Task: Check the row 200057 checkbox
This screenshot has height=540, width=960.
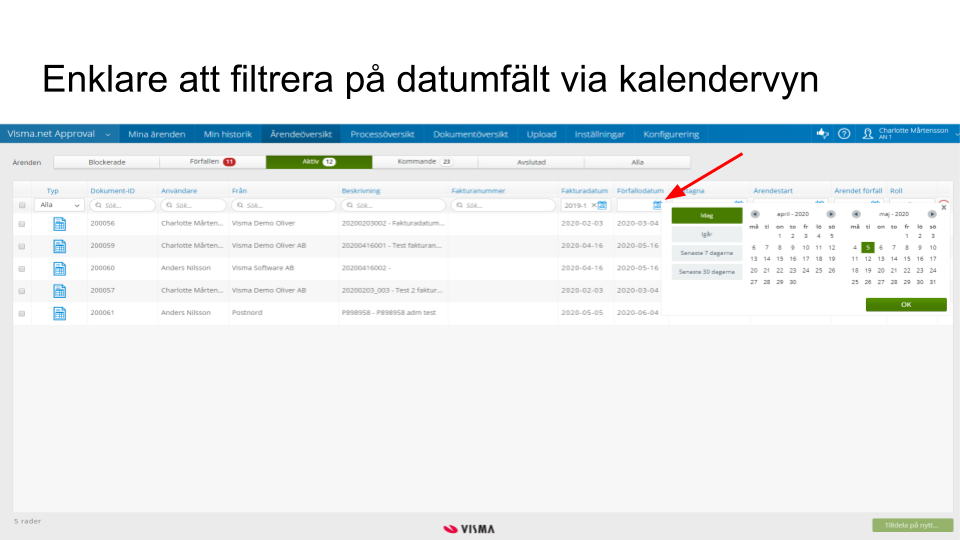Action: 22,291
